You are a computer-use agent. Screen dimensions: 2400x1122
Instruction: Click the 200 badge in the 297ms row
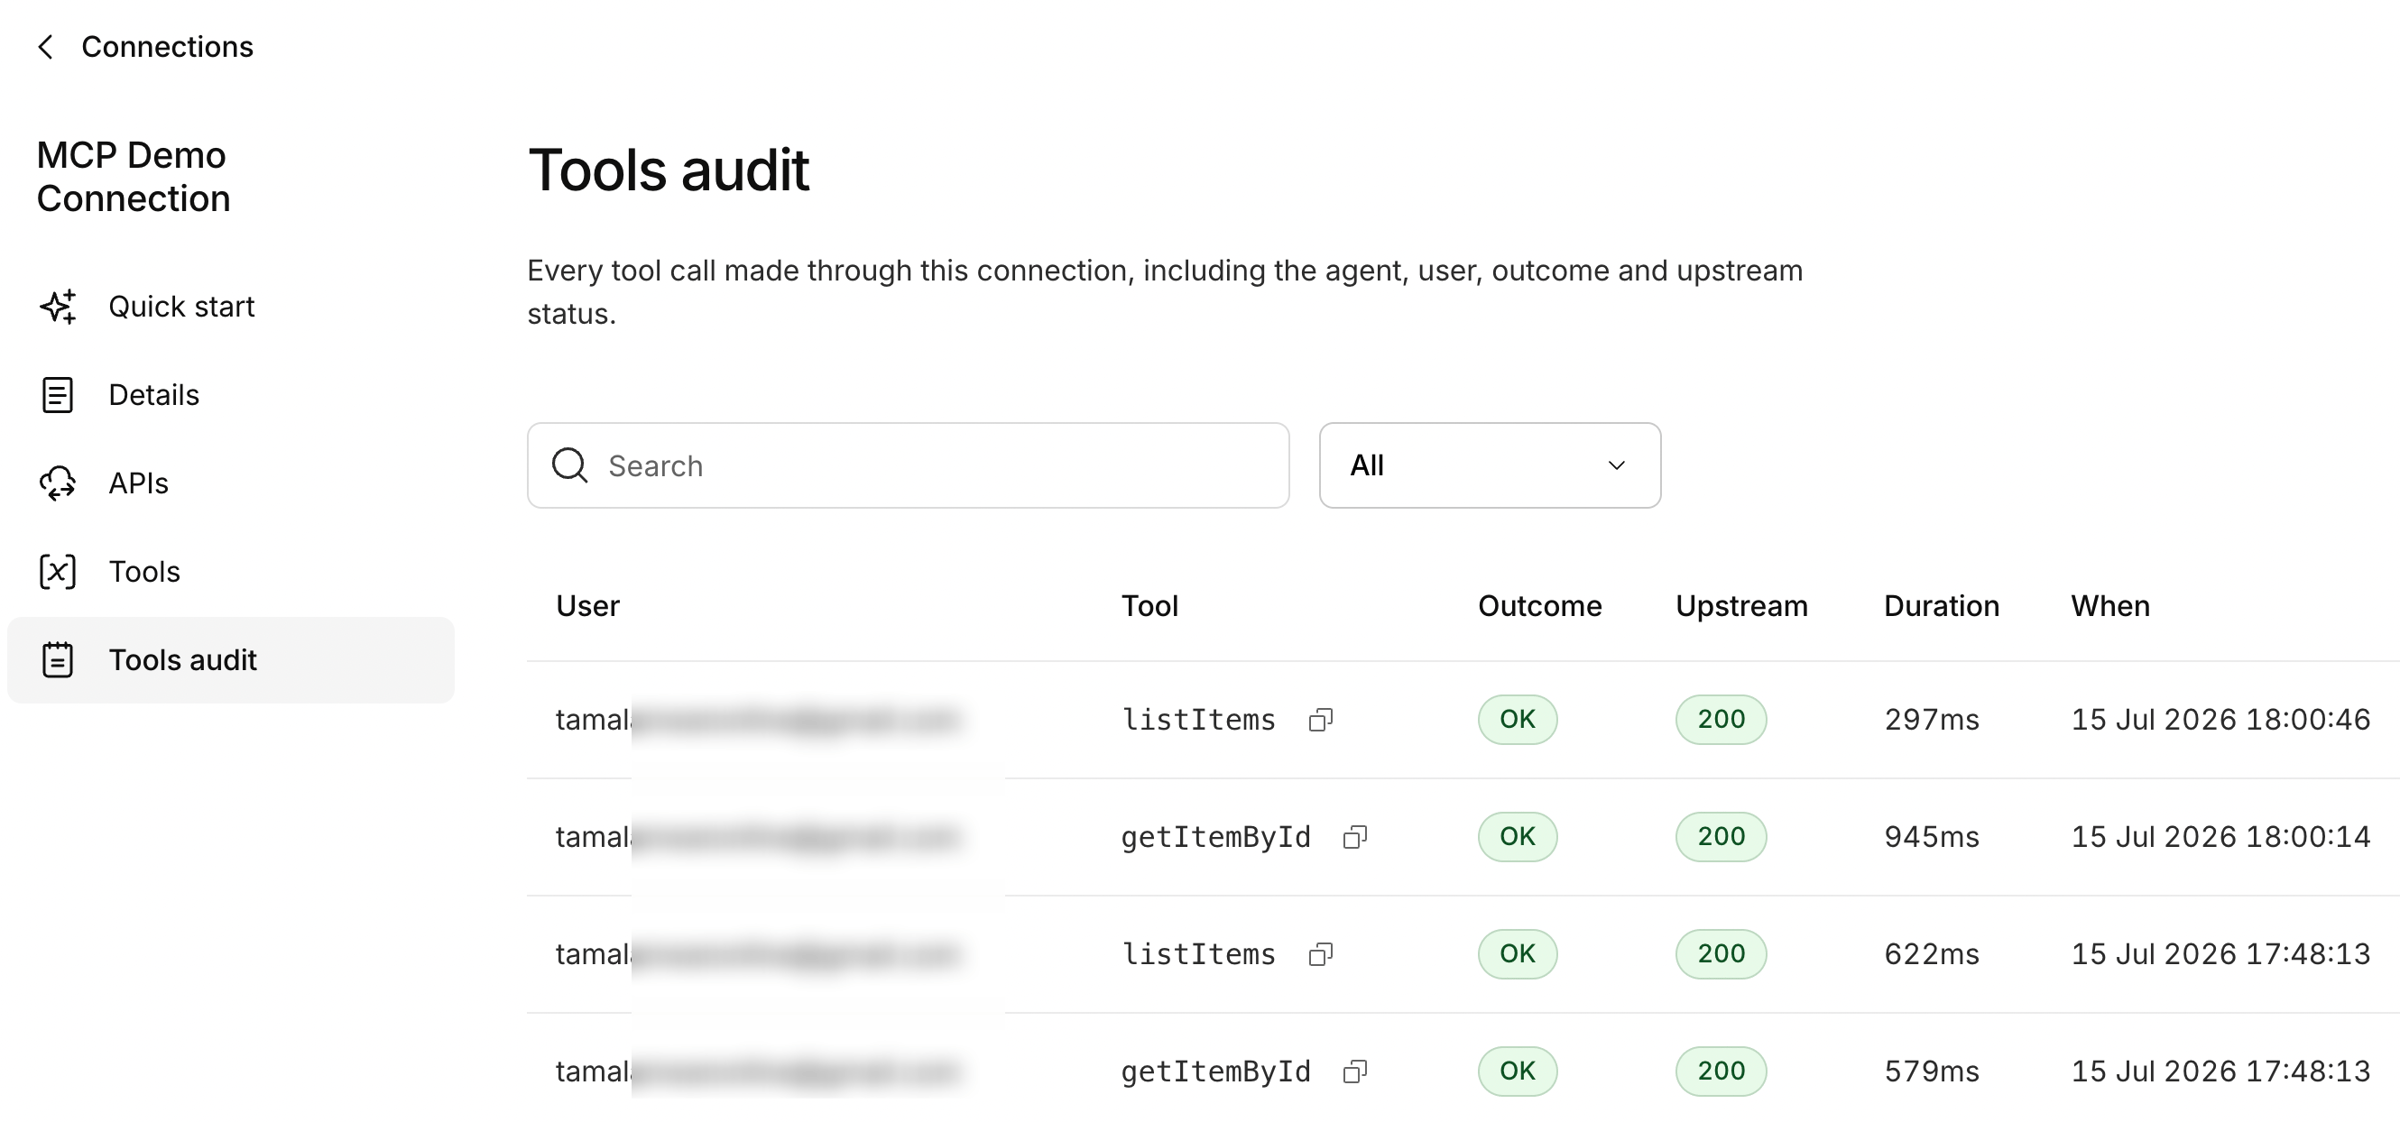pos(1721,719)
